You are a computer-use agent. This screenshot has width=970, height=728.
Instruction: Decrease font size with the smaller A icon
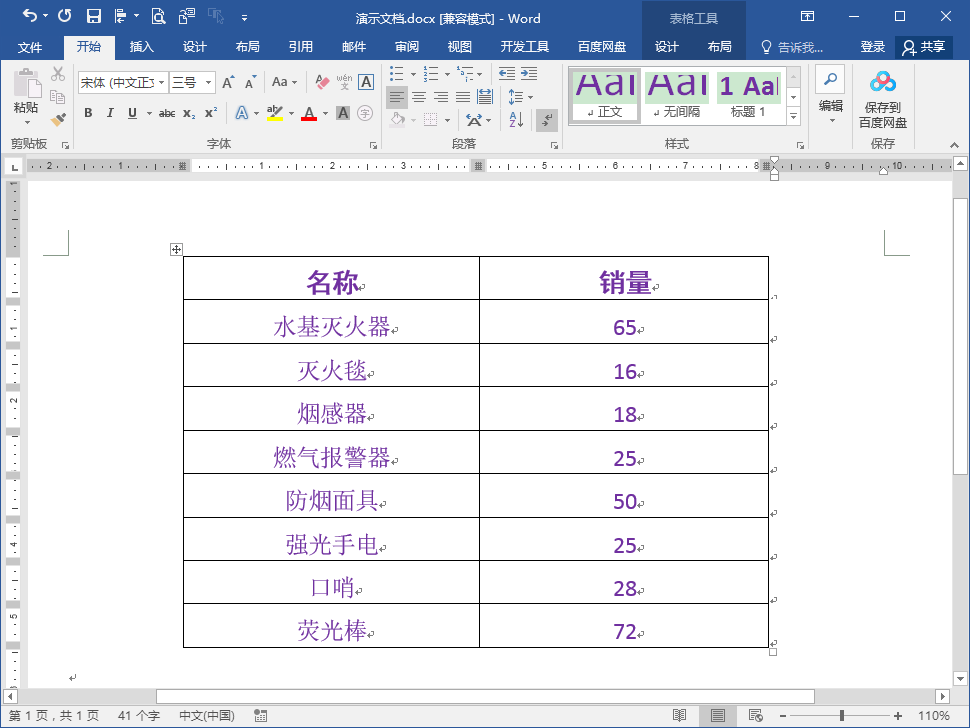point(250,82)
